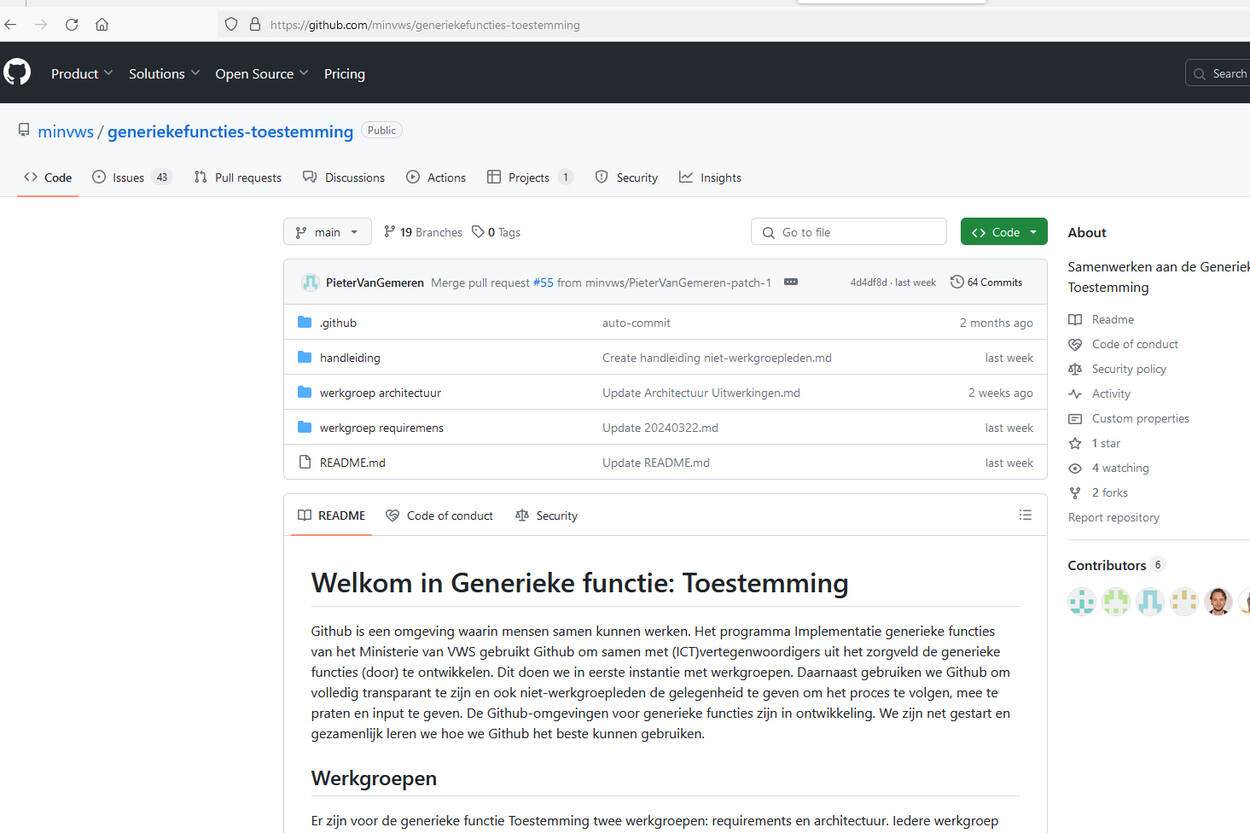Click the 1 star icon
1250x833 pixels.
(1075, 443)
